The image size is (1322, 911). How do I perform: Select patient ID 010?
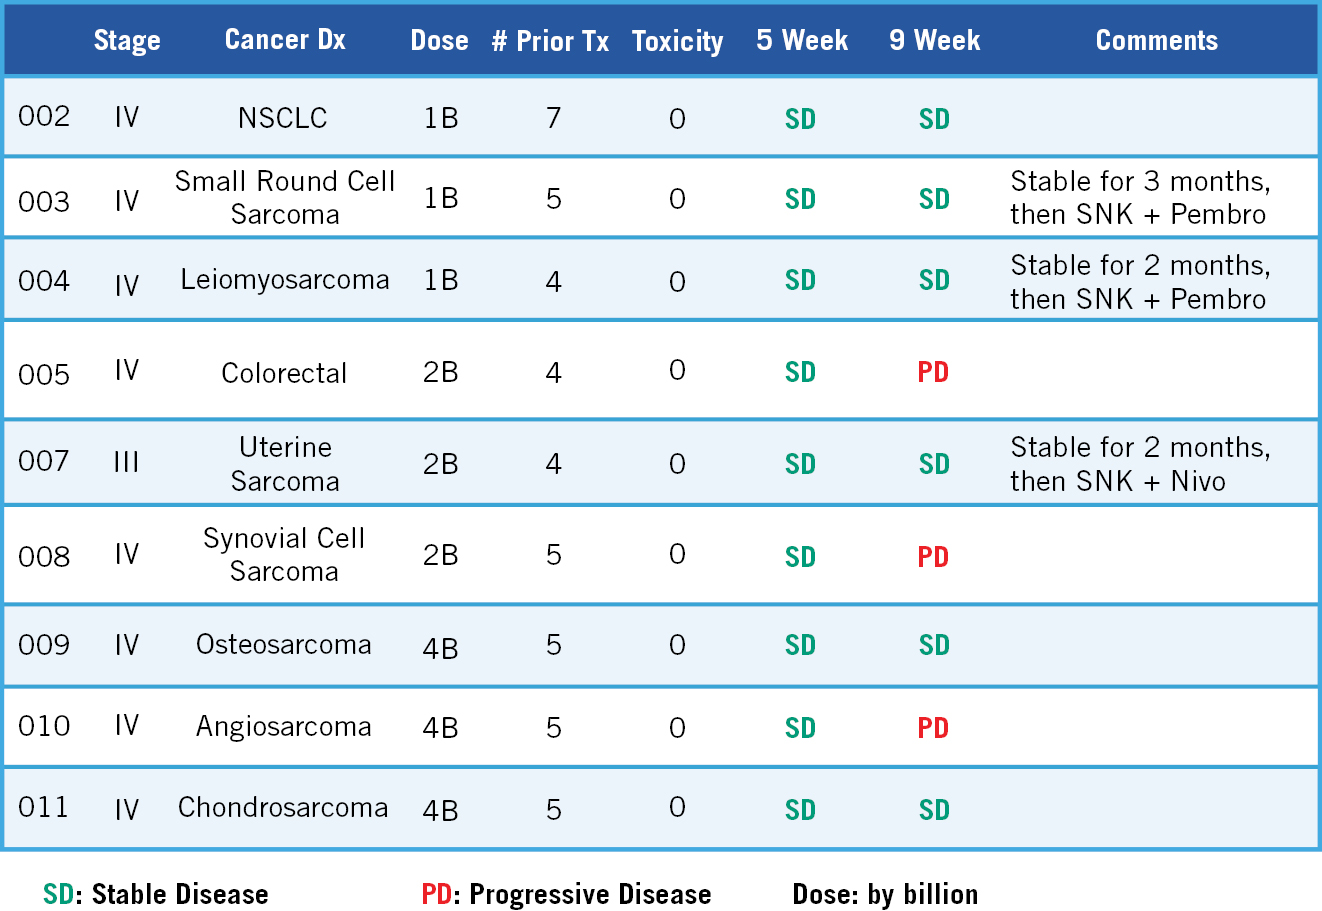44,726
